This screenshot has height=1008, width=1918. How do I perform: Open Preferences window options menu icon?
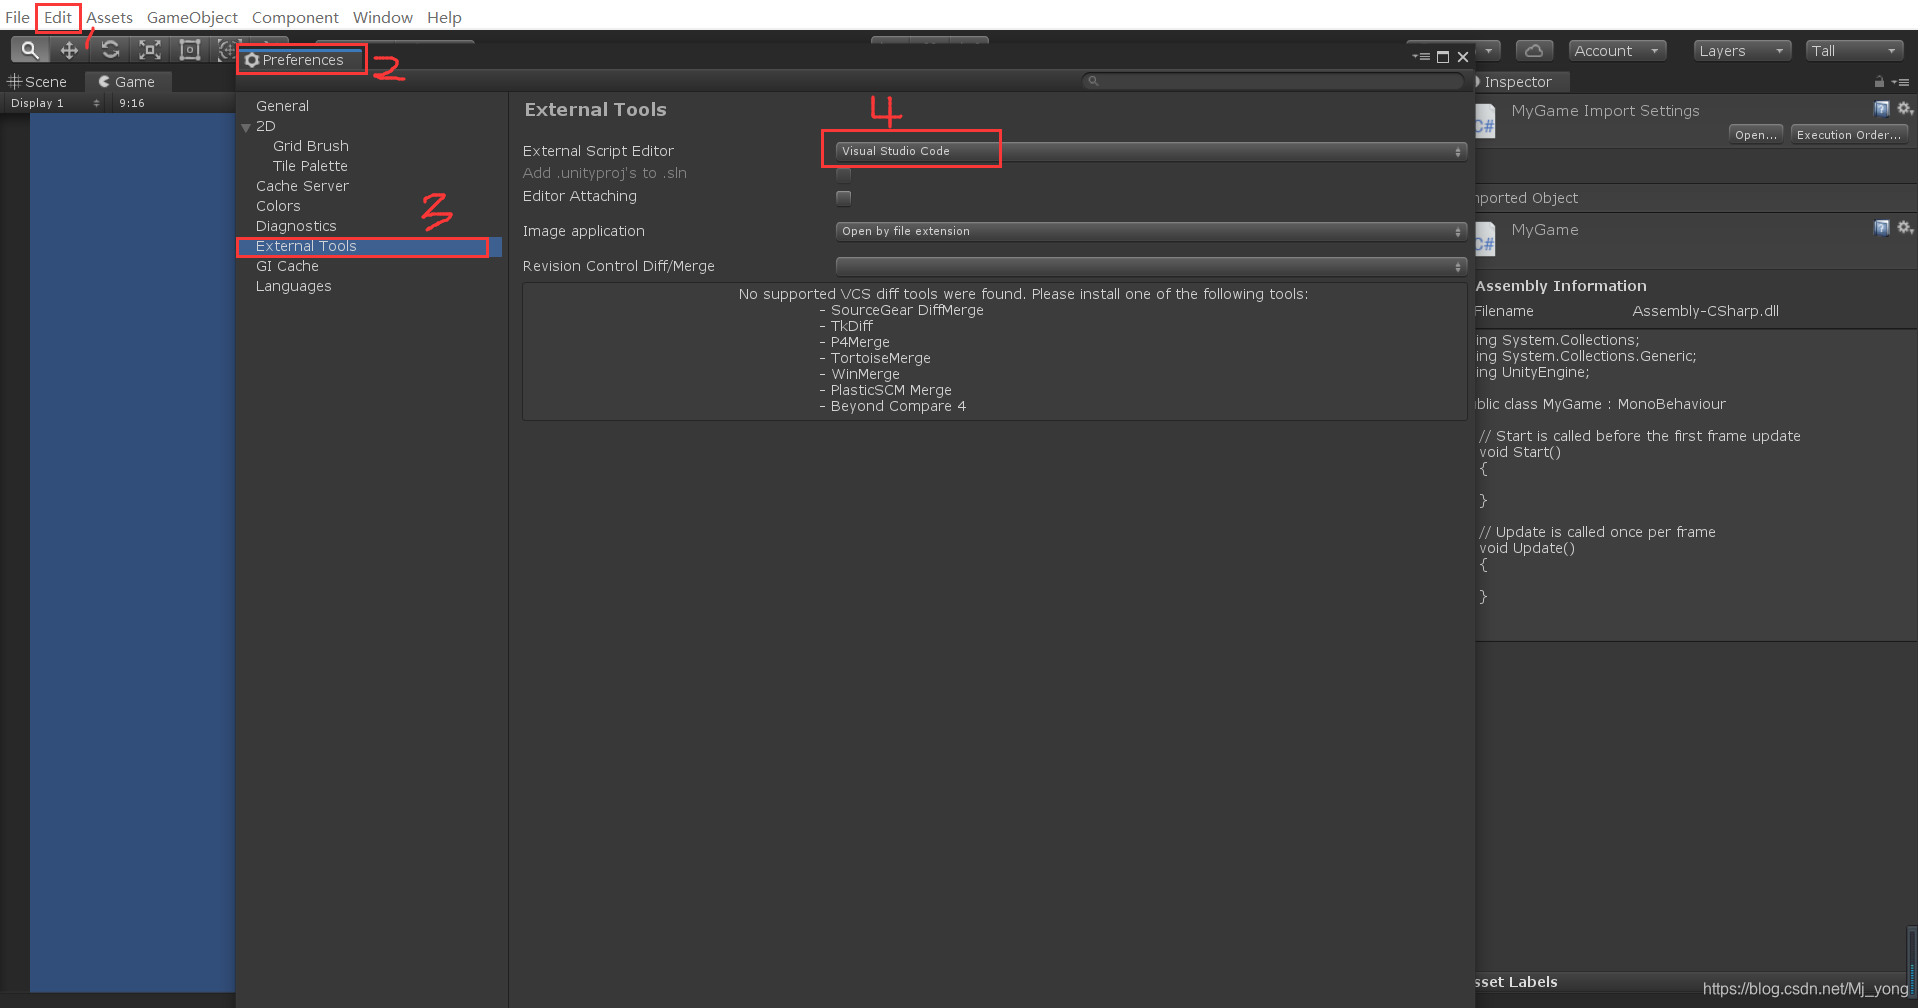pos(1421,57)
